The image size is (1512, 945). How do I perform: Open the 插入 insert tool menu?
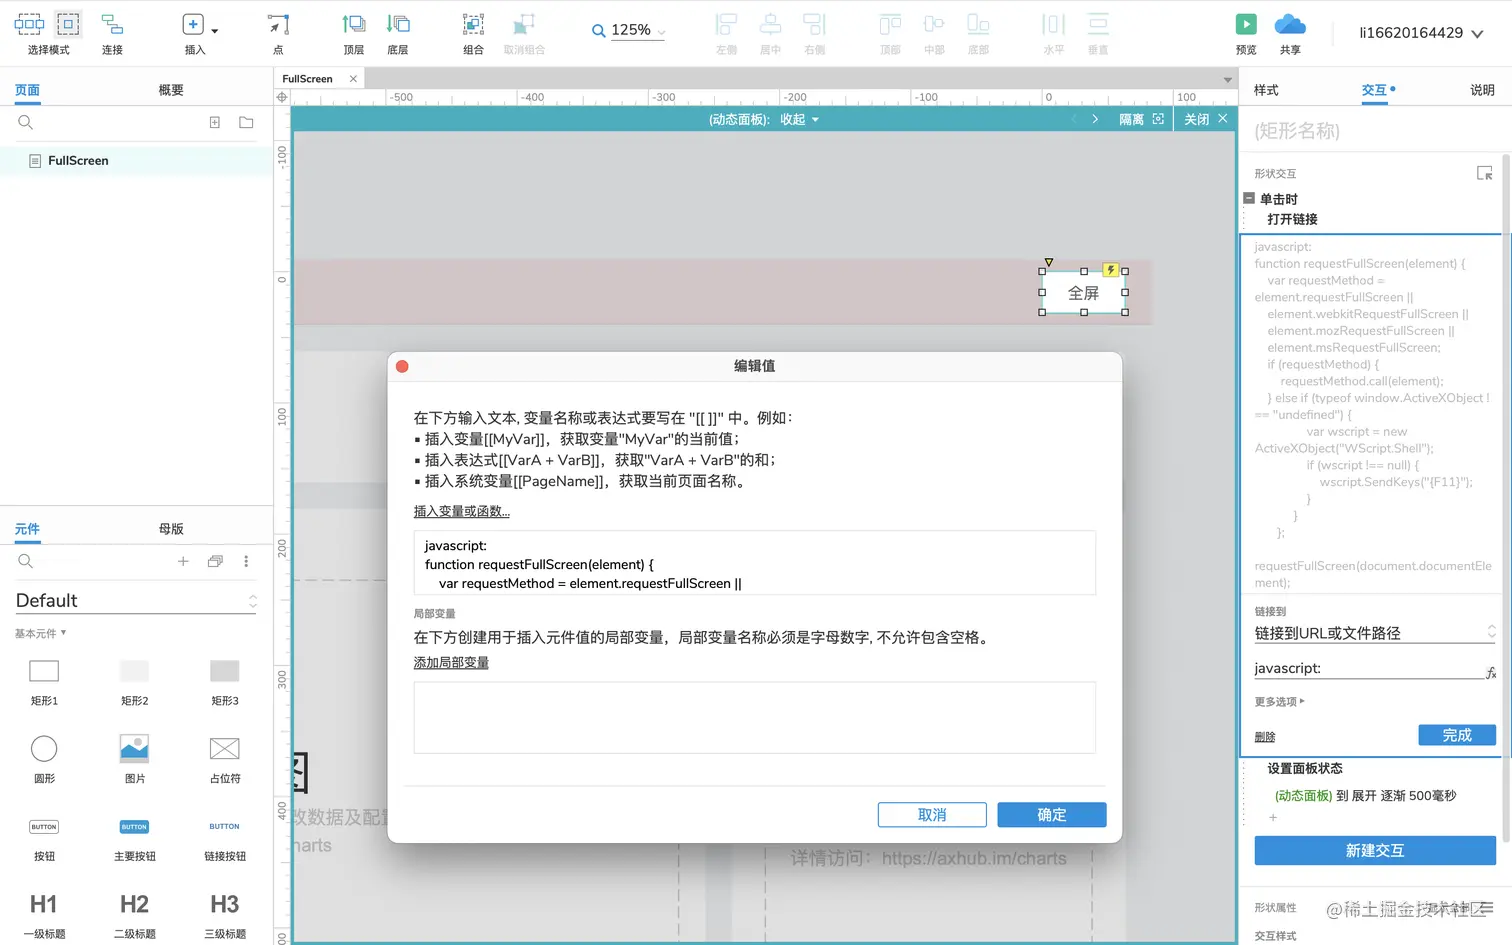[199, 33]
